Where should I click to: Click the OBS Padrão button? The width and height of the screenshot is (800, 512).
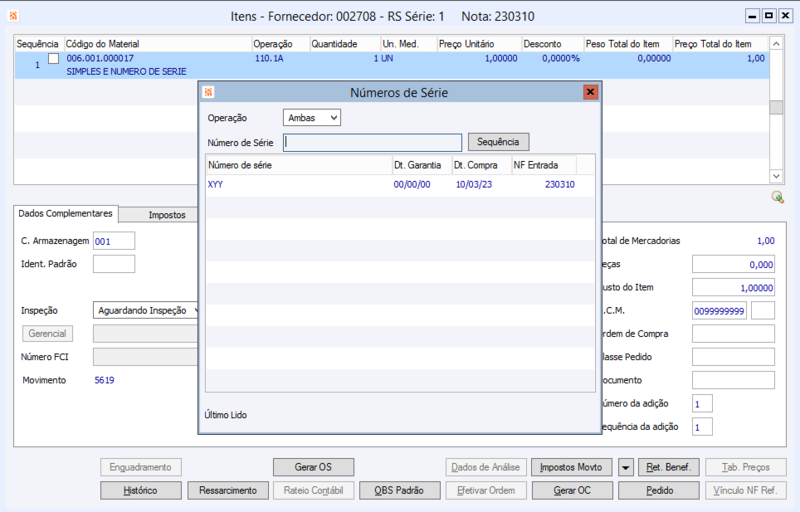coord(399,491)
